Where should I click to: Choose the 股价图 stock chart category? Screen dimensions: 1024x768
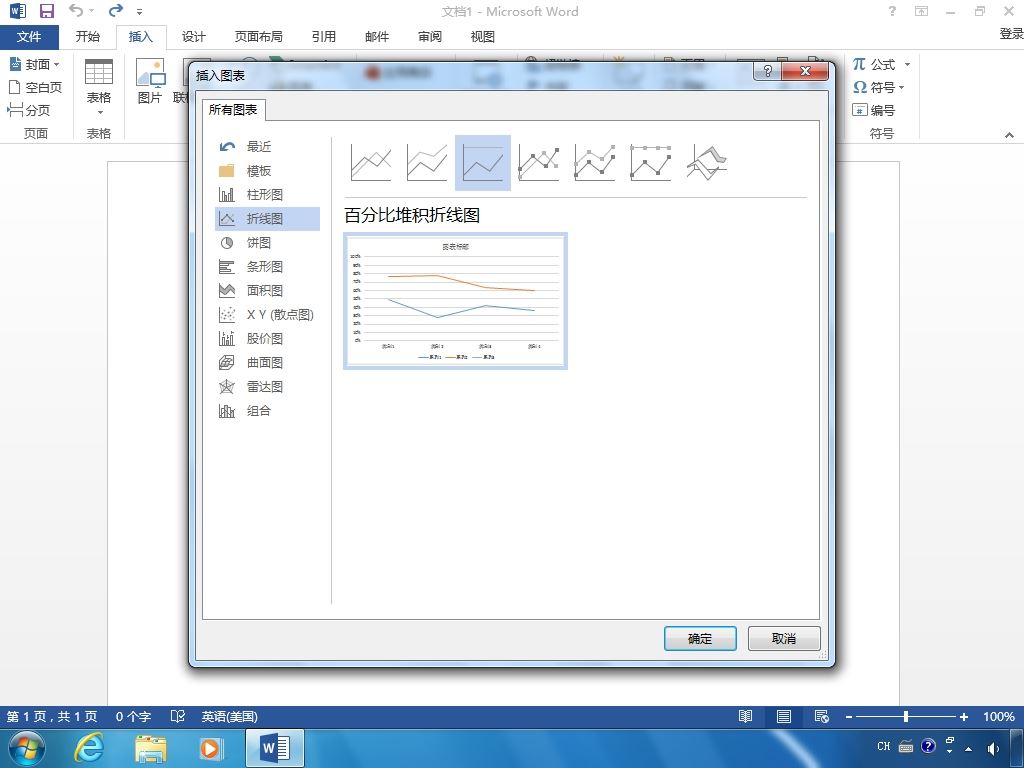click(267, 338)
